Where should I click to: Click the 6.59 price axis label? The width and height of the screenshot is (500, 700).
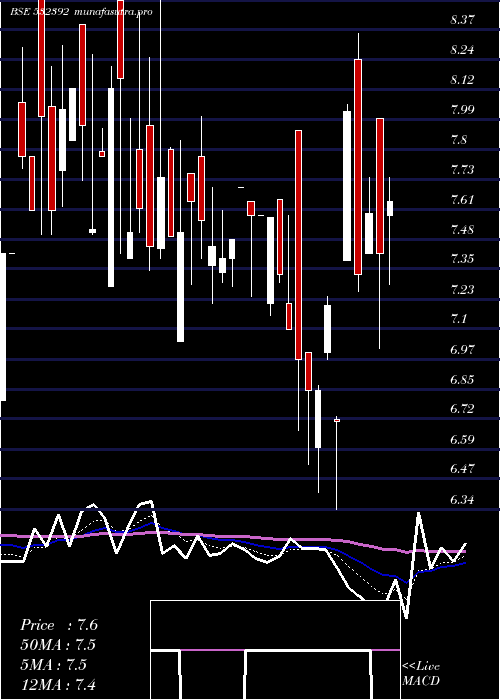[462, 440]
